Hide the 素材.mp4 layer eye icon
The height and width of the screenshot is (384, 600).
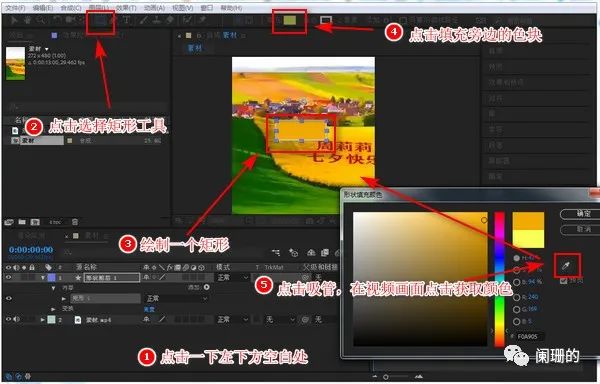[8, 319]
